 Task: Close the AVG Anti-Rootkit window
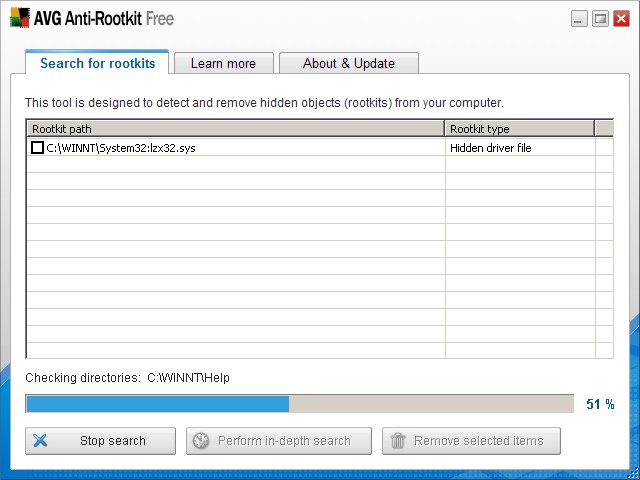(621, 19)
